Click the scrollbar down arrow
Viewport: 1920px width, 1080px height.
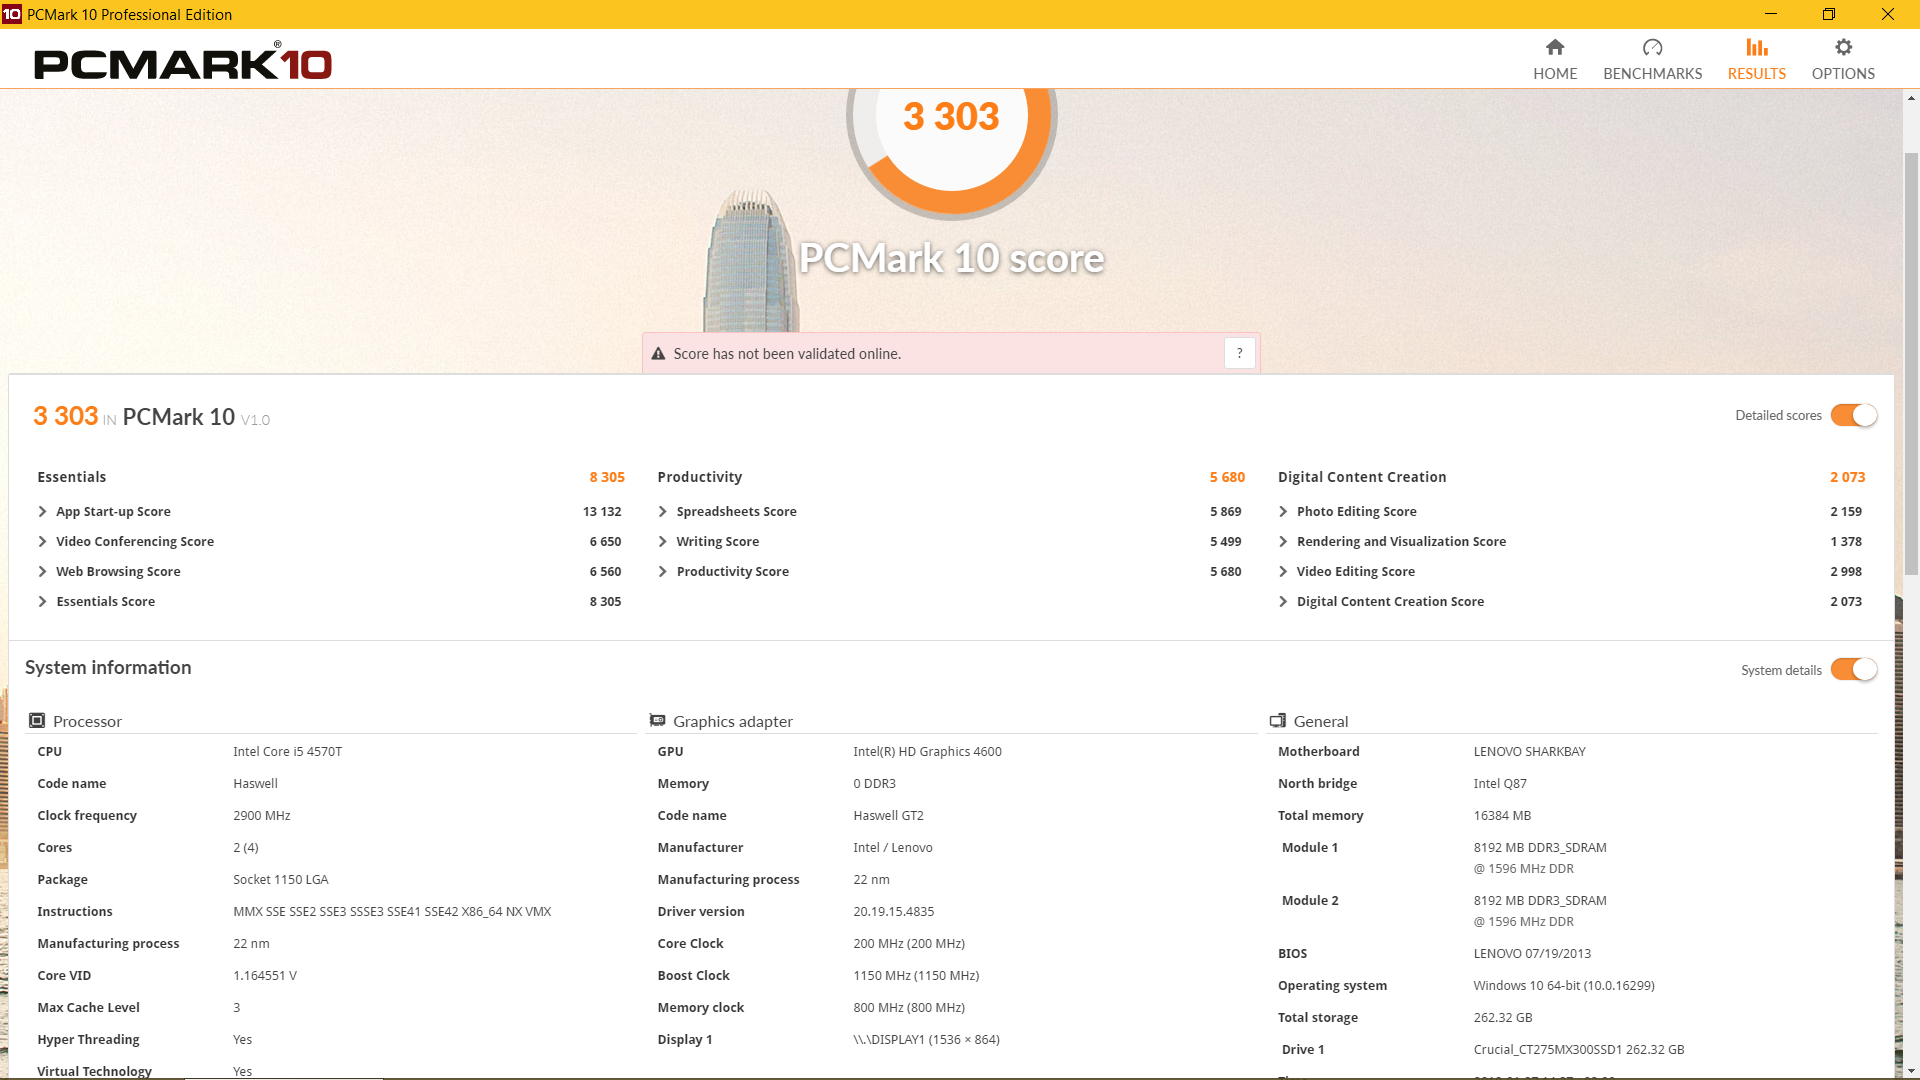1911,1071
